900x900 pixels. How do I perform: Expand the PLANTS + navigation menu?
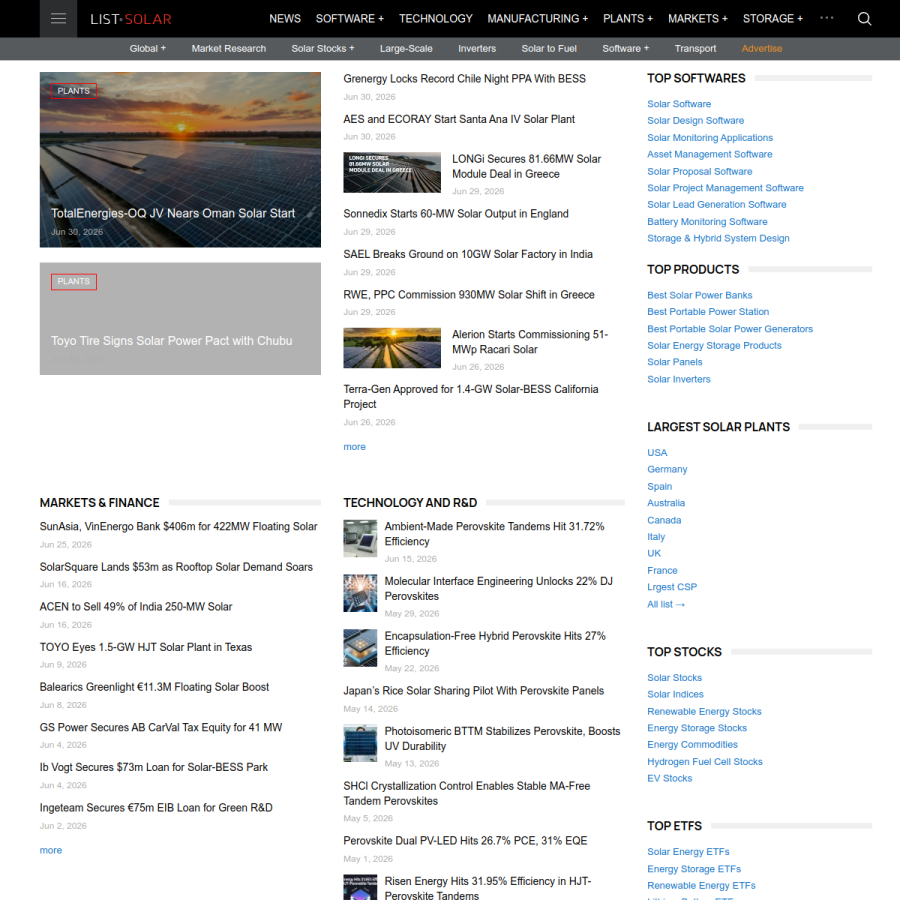tap(628, 19)
